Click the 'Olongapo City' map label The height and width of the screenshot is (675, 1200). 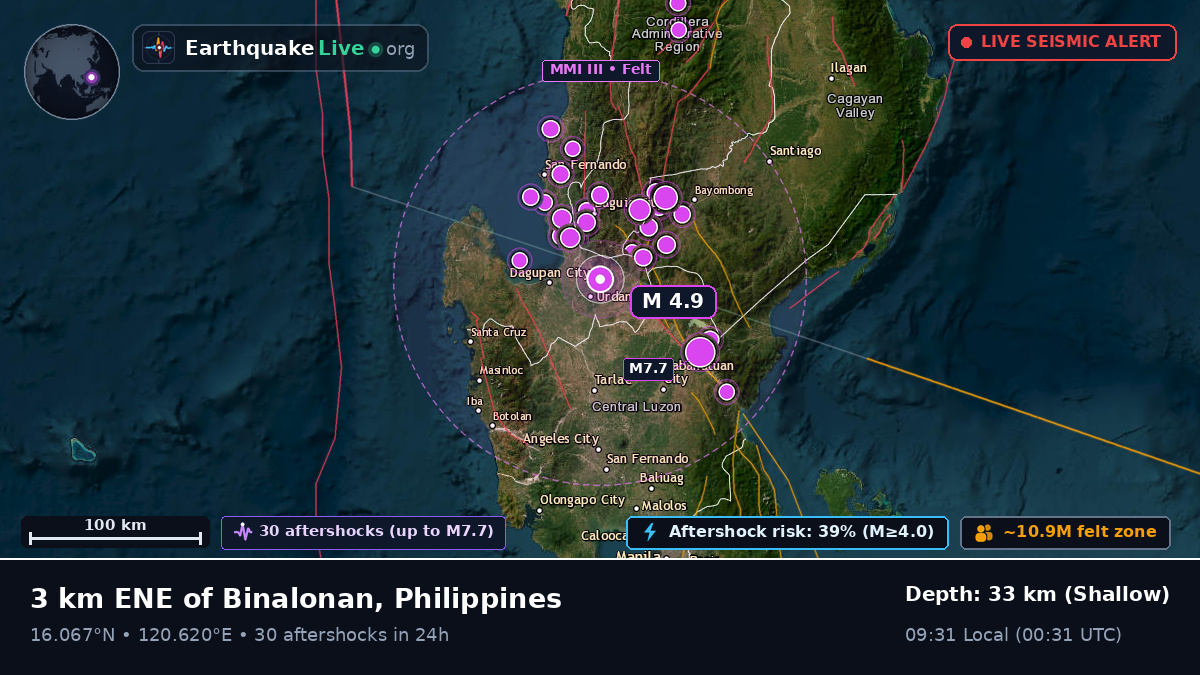pos(583,500)
